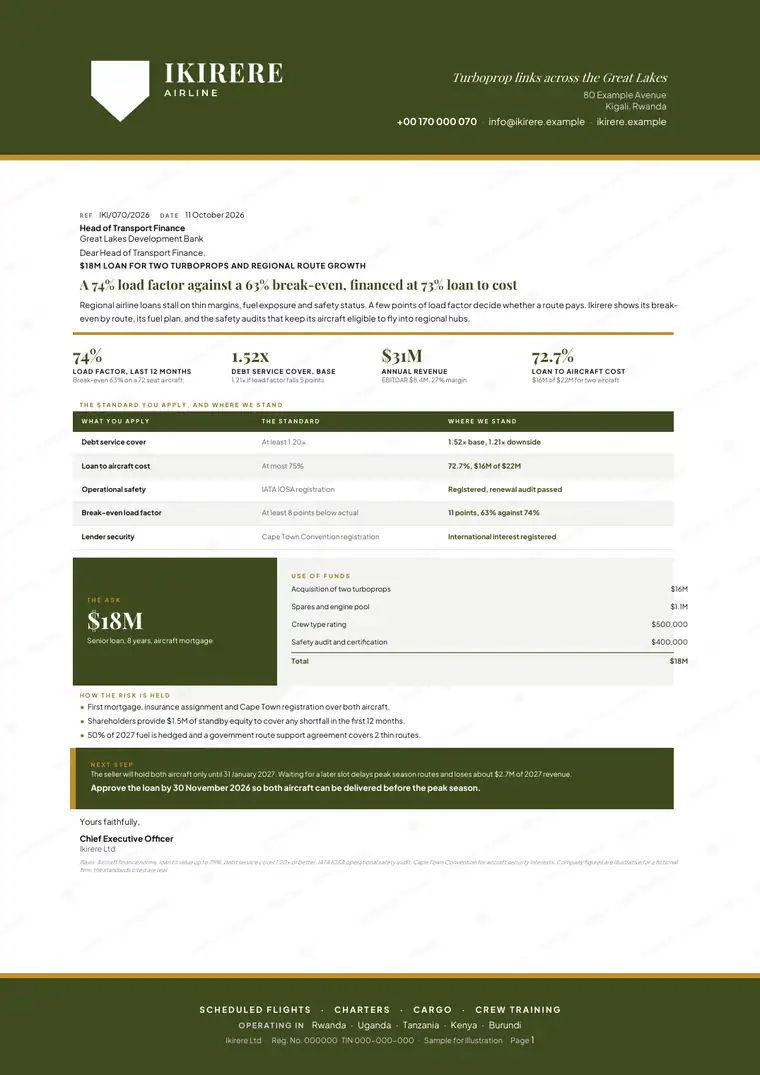Click the address line '80 Example Avenue'

click(625, 95)
